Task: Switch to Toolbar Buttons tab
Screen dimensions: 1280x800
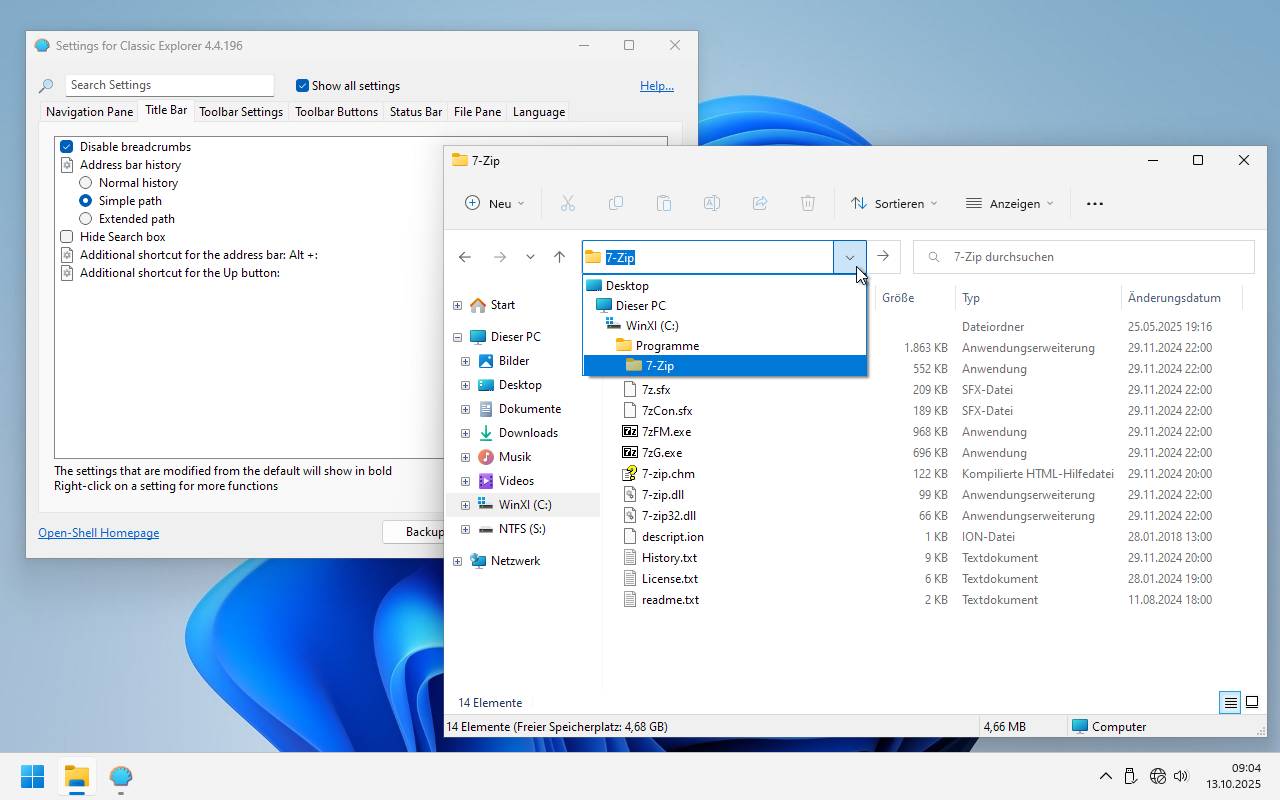Action: (336, 112)
